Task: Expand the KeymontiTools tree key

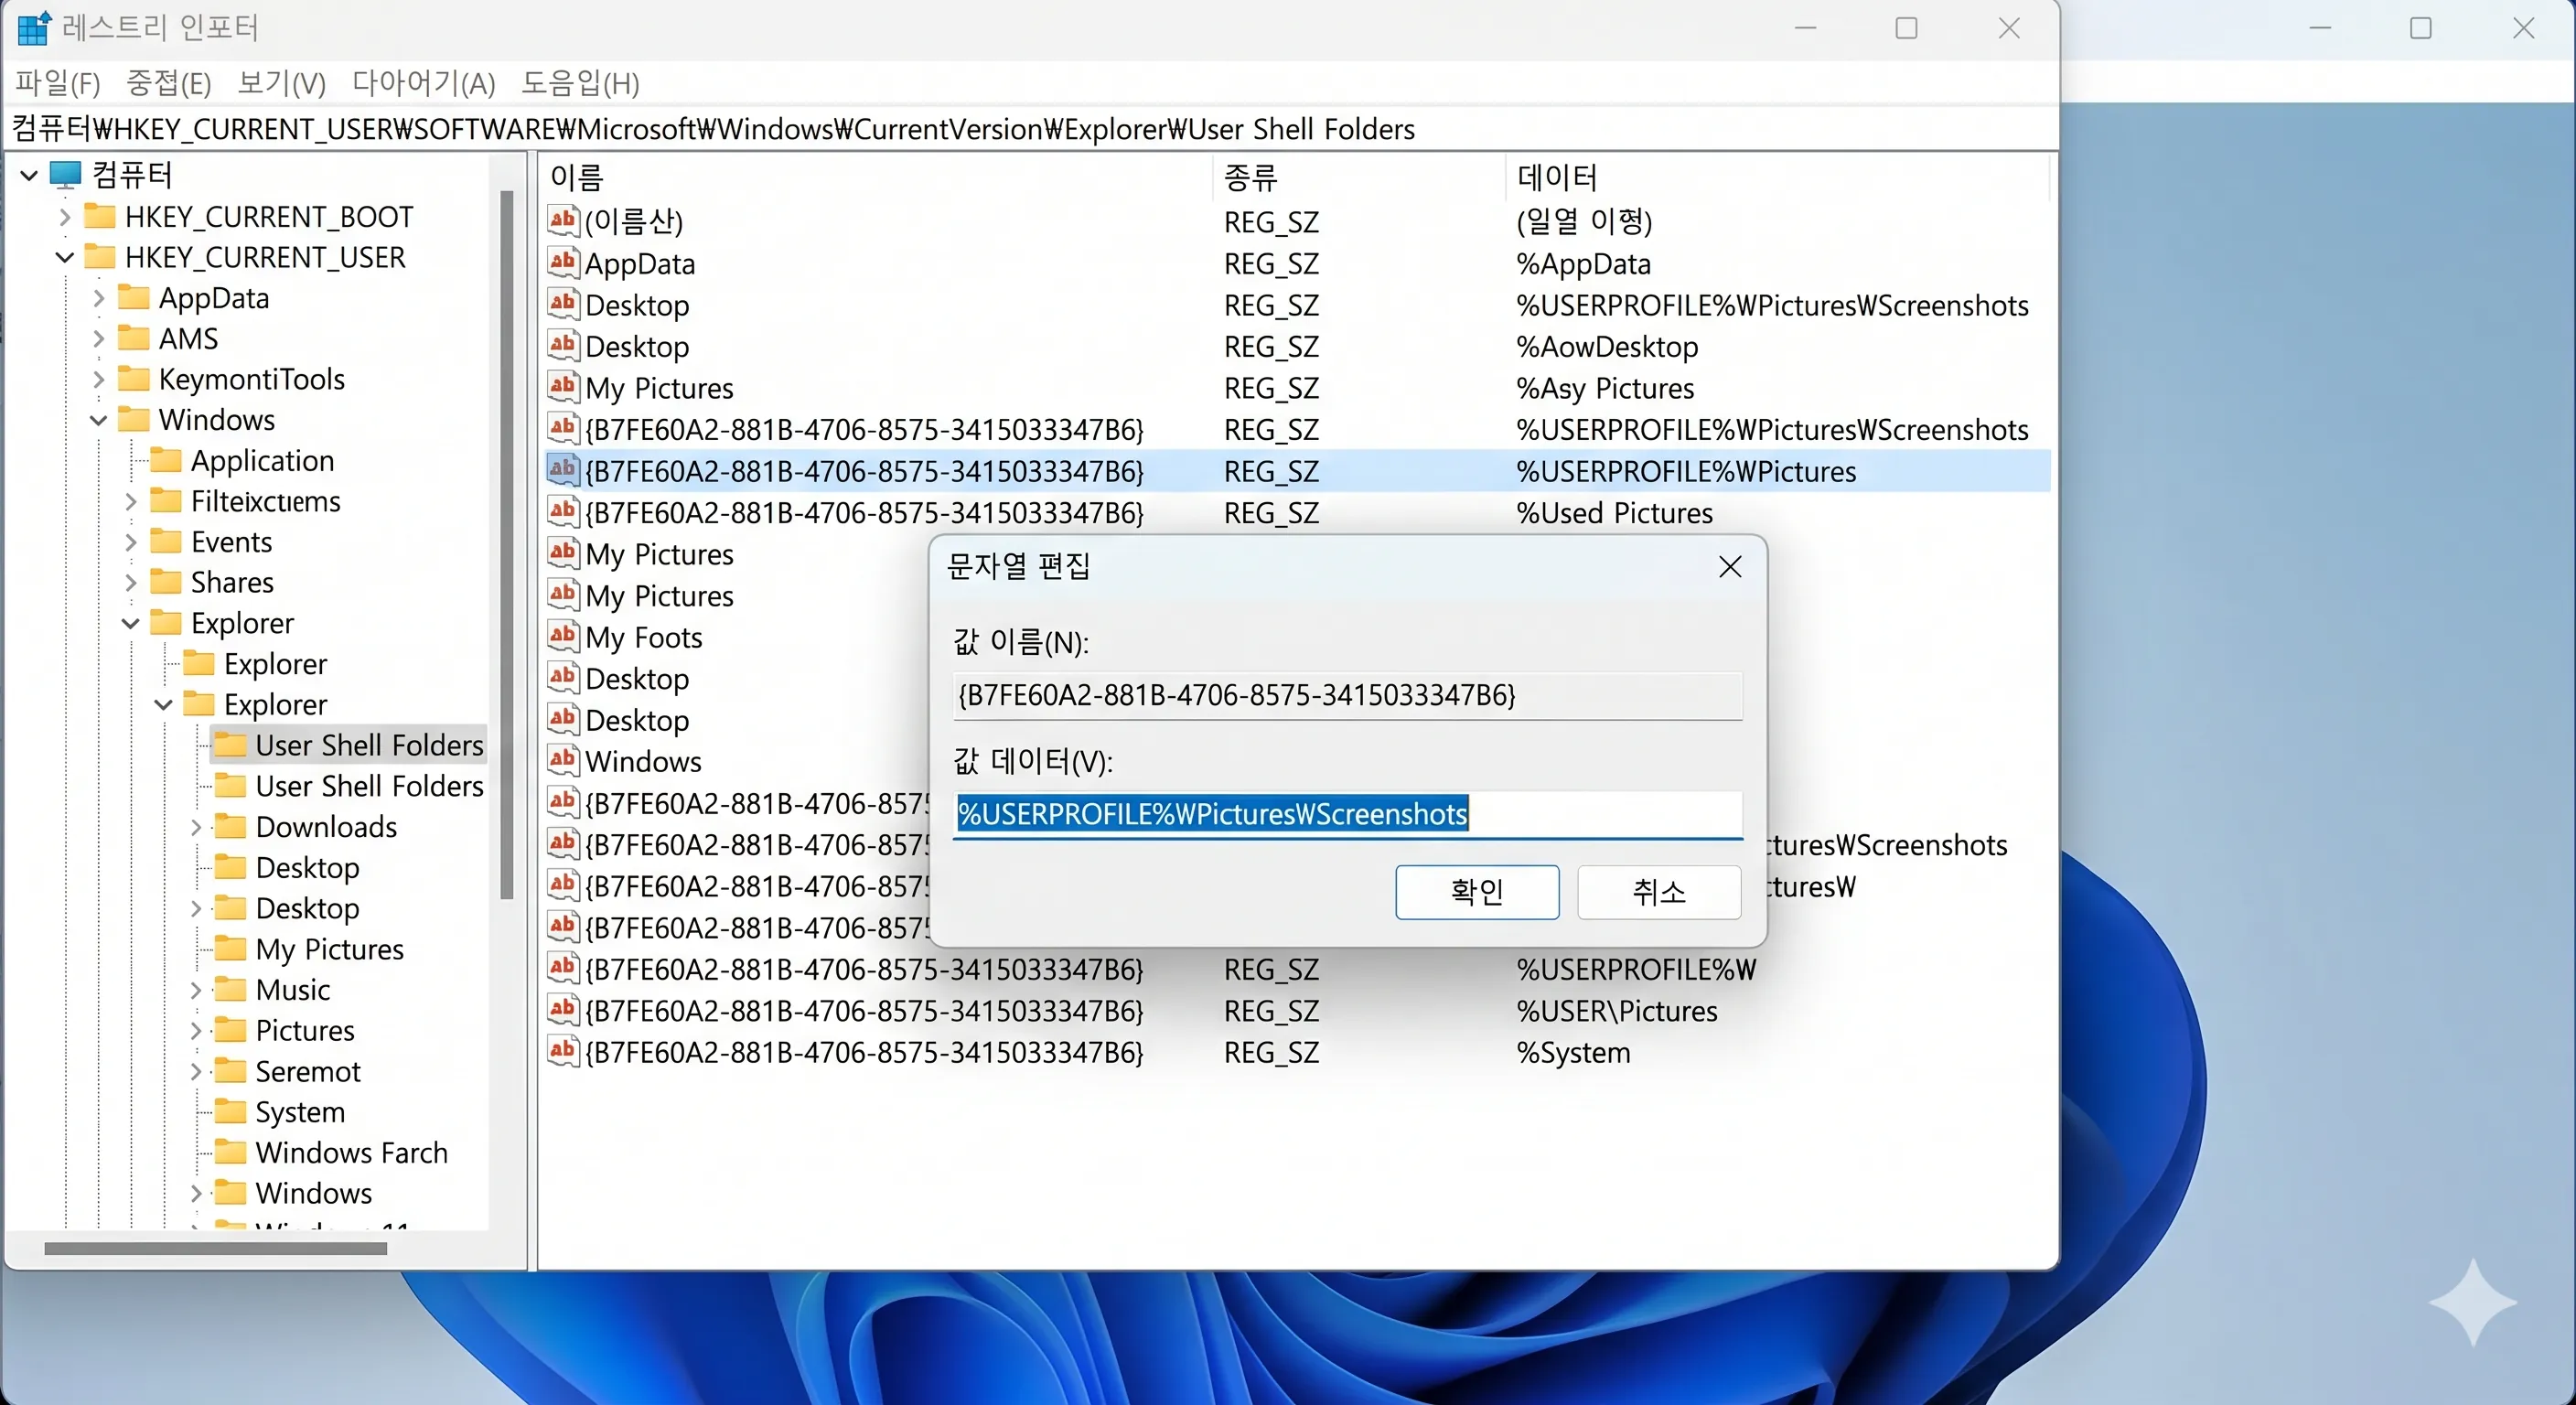Action: point(97,379)
